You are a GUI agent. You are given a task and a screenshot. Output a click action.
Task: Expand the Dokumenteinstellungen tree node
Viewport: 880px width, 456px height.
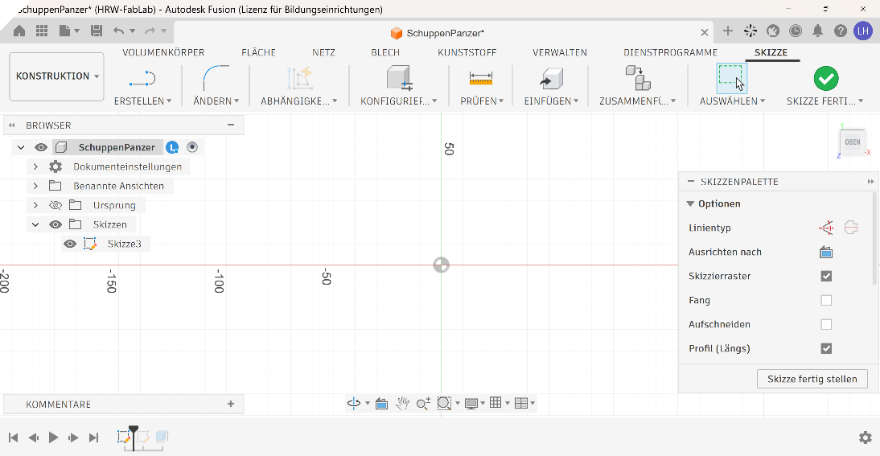pyautogui.click(x=35, y=167)
